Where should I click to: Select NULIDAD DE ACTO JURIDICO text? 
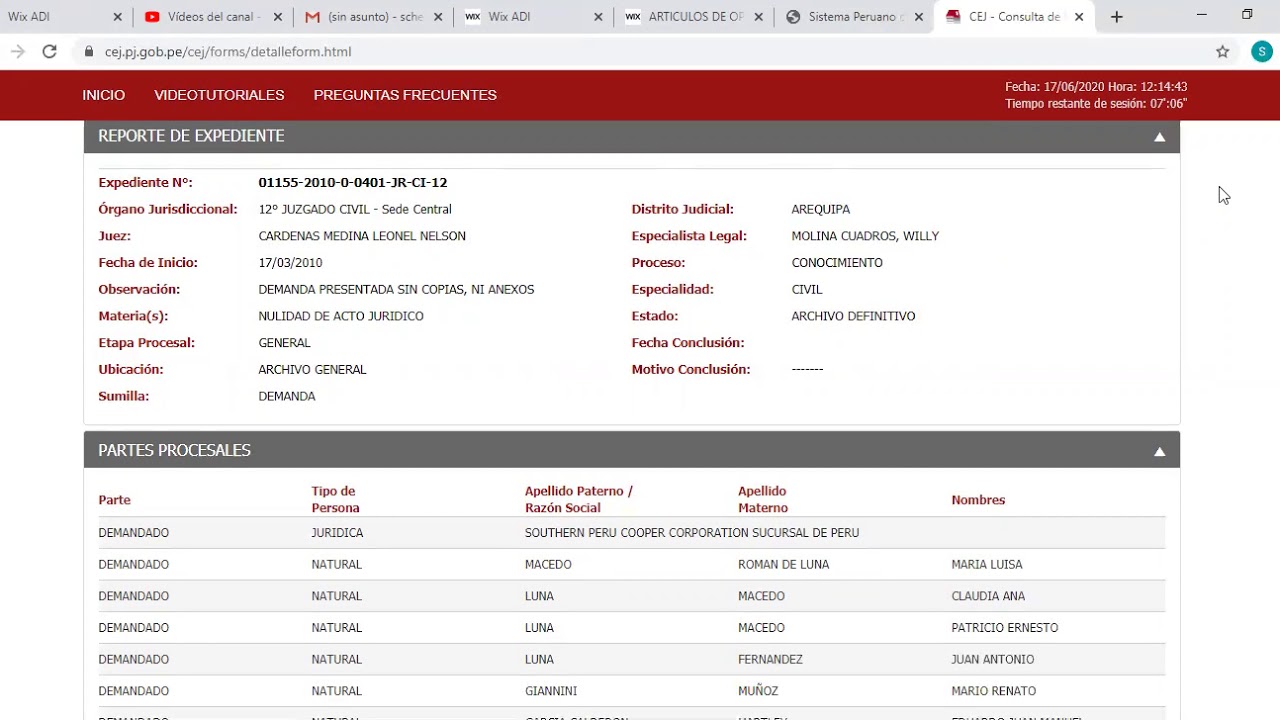tap(341, 317)
